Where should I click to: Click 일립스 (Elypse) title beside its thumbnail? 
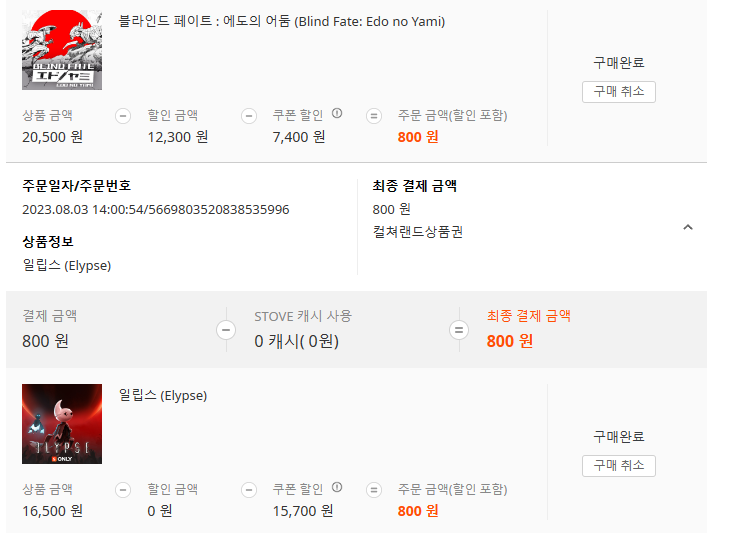pos(163,395)
